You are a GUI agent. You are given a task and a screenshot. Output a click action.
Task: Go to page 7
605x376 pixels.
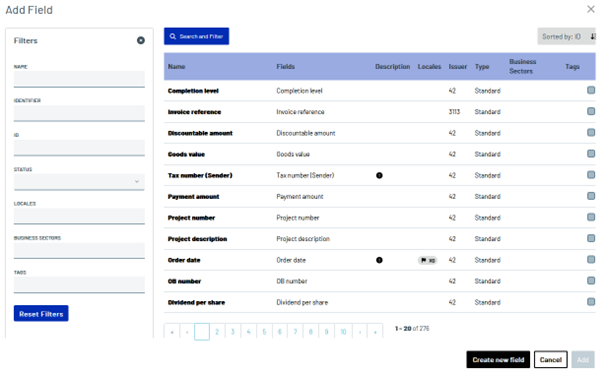(295, 332)
